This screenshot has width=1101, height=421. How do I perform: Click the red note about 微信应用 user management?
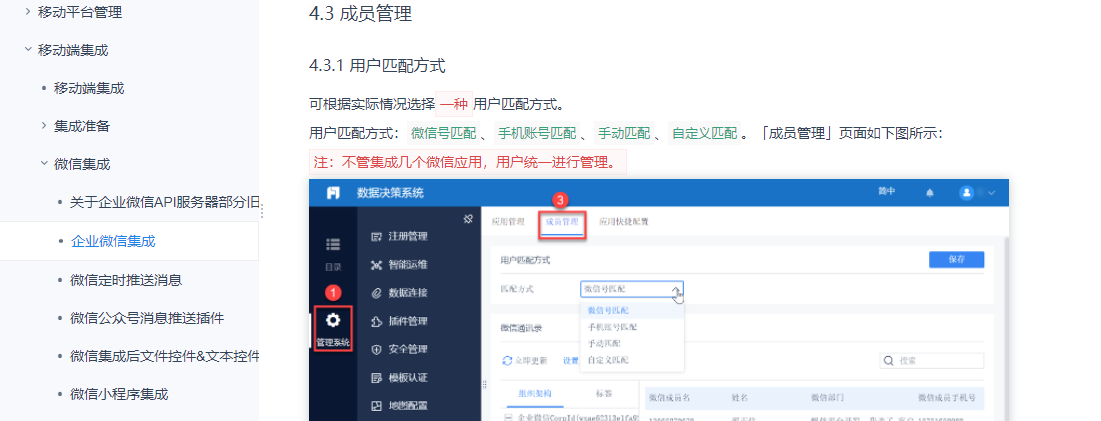click(468, 163)
